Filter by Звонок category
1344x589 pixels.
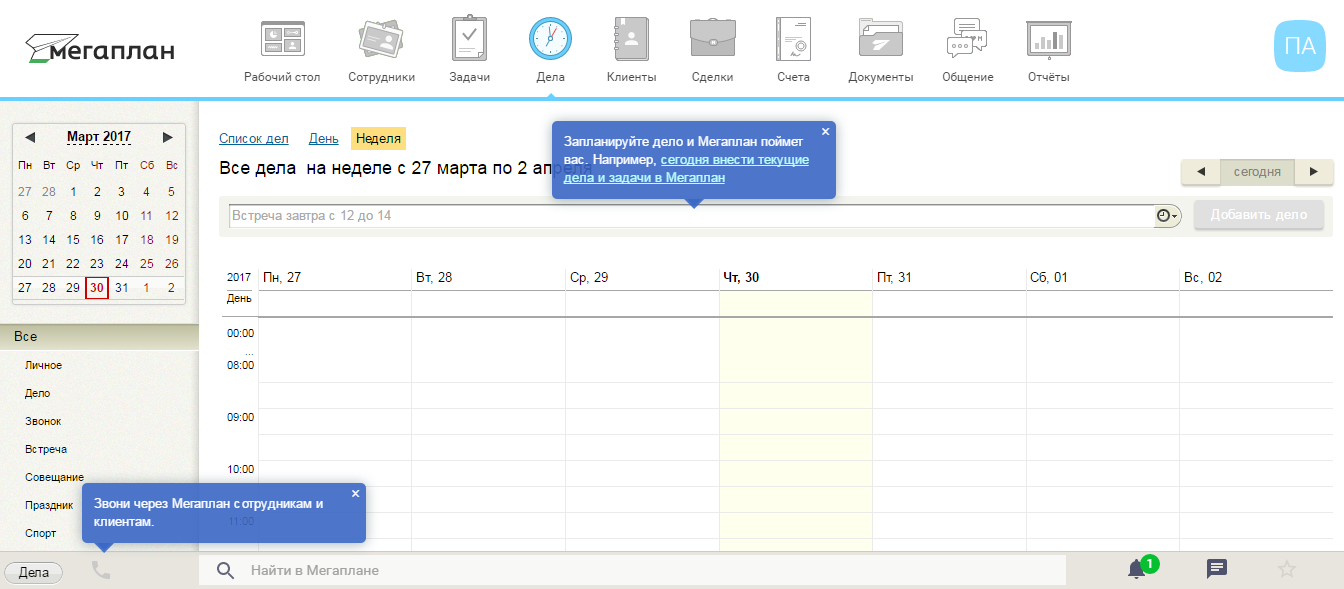(x=43, y=421)
